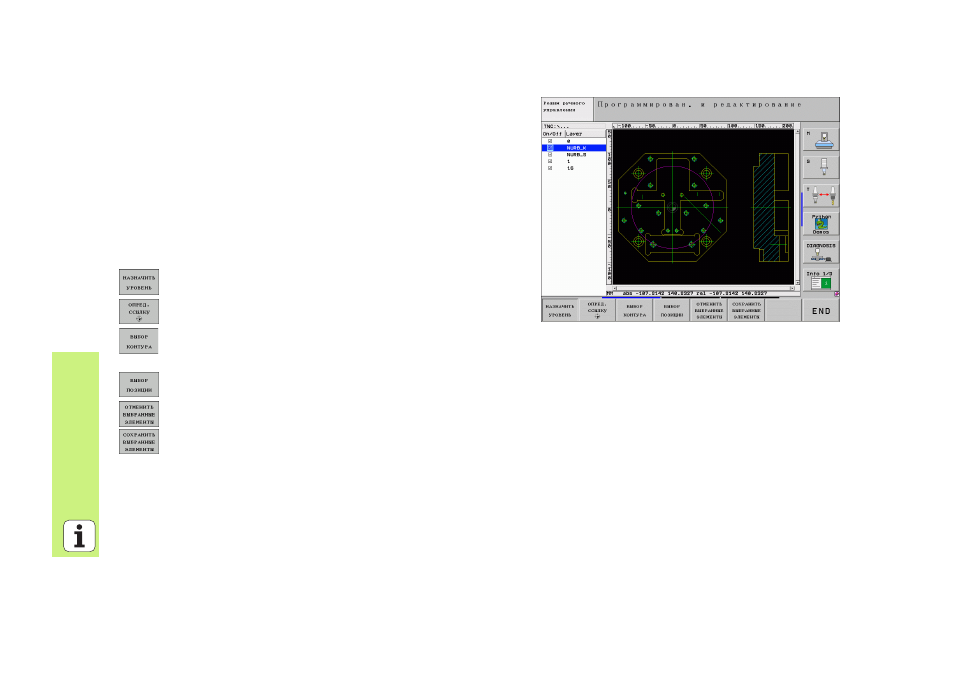
Task: Toggle the checkbox for layer 1
Action: click(550, 161)
